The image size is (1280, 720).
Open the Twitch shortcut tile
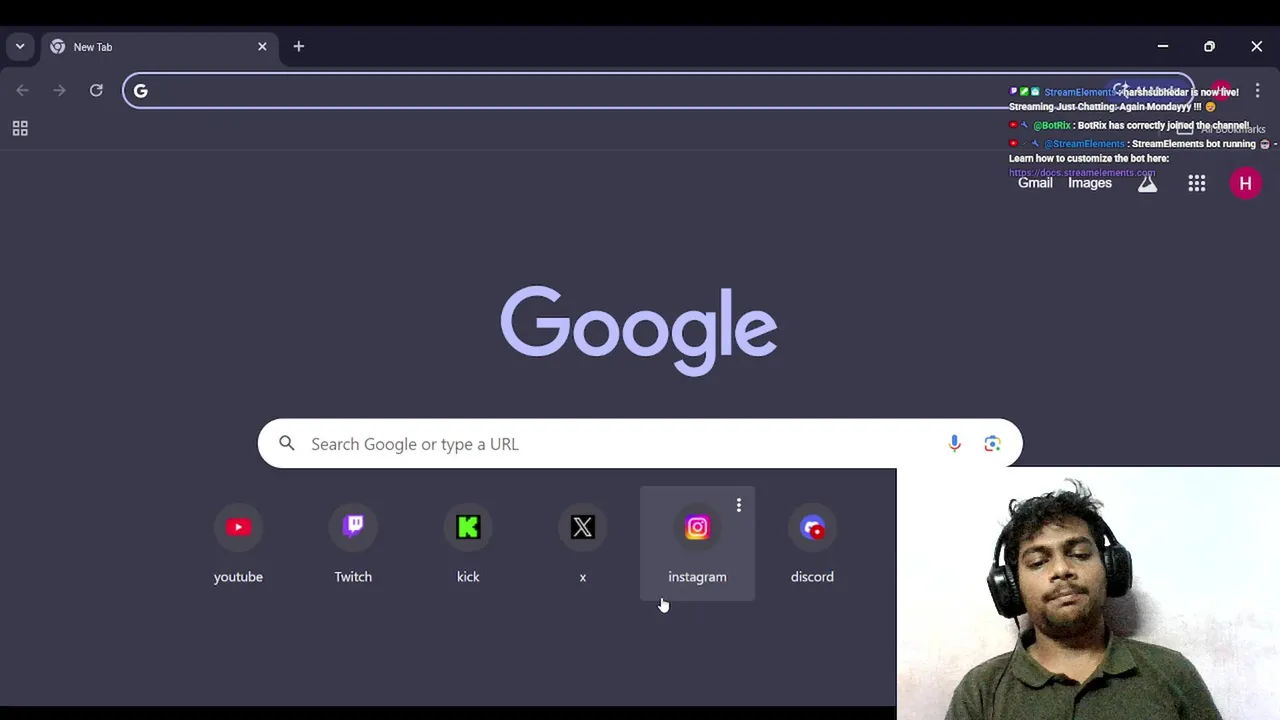353,544
